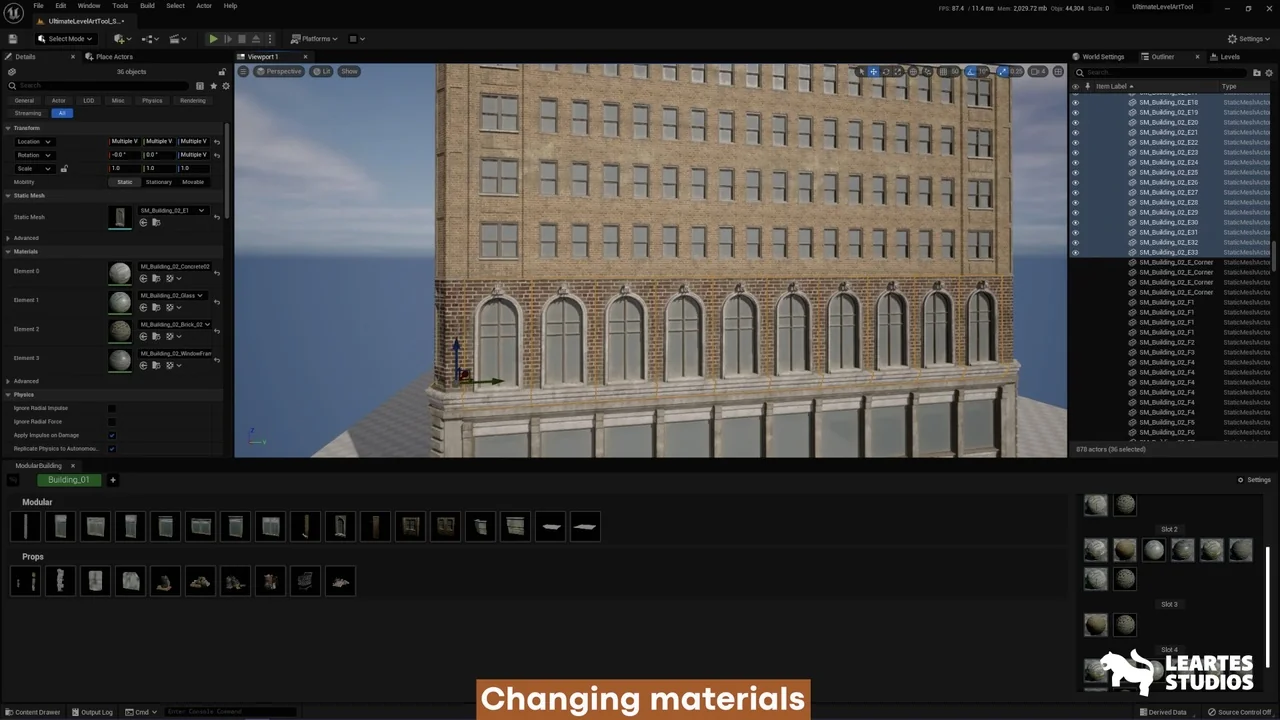The height and width of the screenshot is (720, 1280).
Task: Click the Details panel search field
Action: (100, 86)
